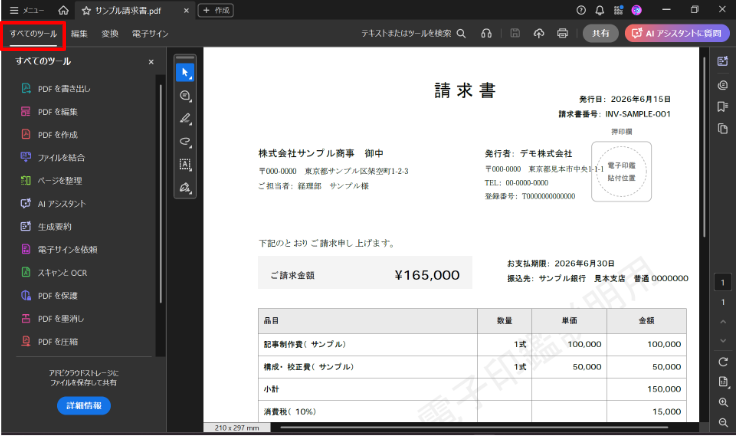Image resolution: width=736 pixels, height=436 pixels.
Task: Close the サンプル請求書.pdf tab
Action: point(186,10)
